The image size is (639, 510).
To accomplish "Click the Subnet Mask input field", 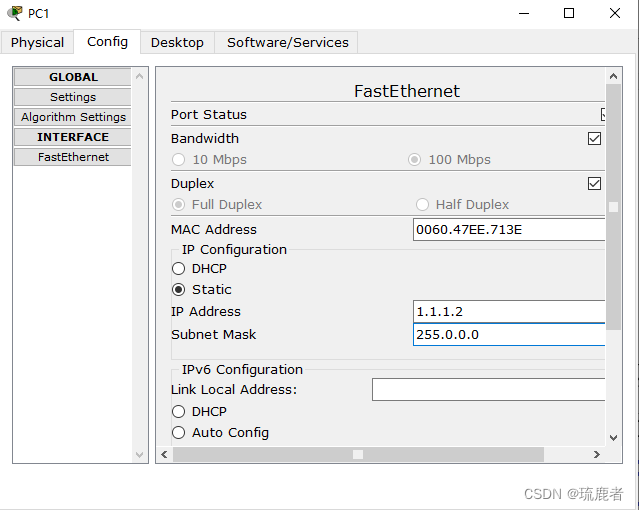I will point(509,335).
